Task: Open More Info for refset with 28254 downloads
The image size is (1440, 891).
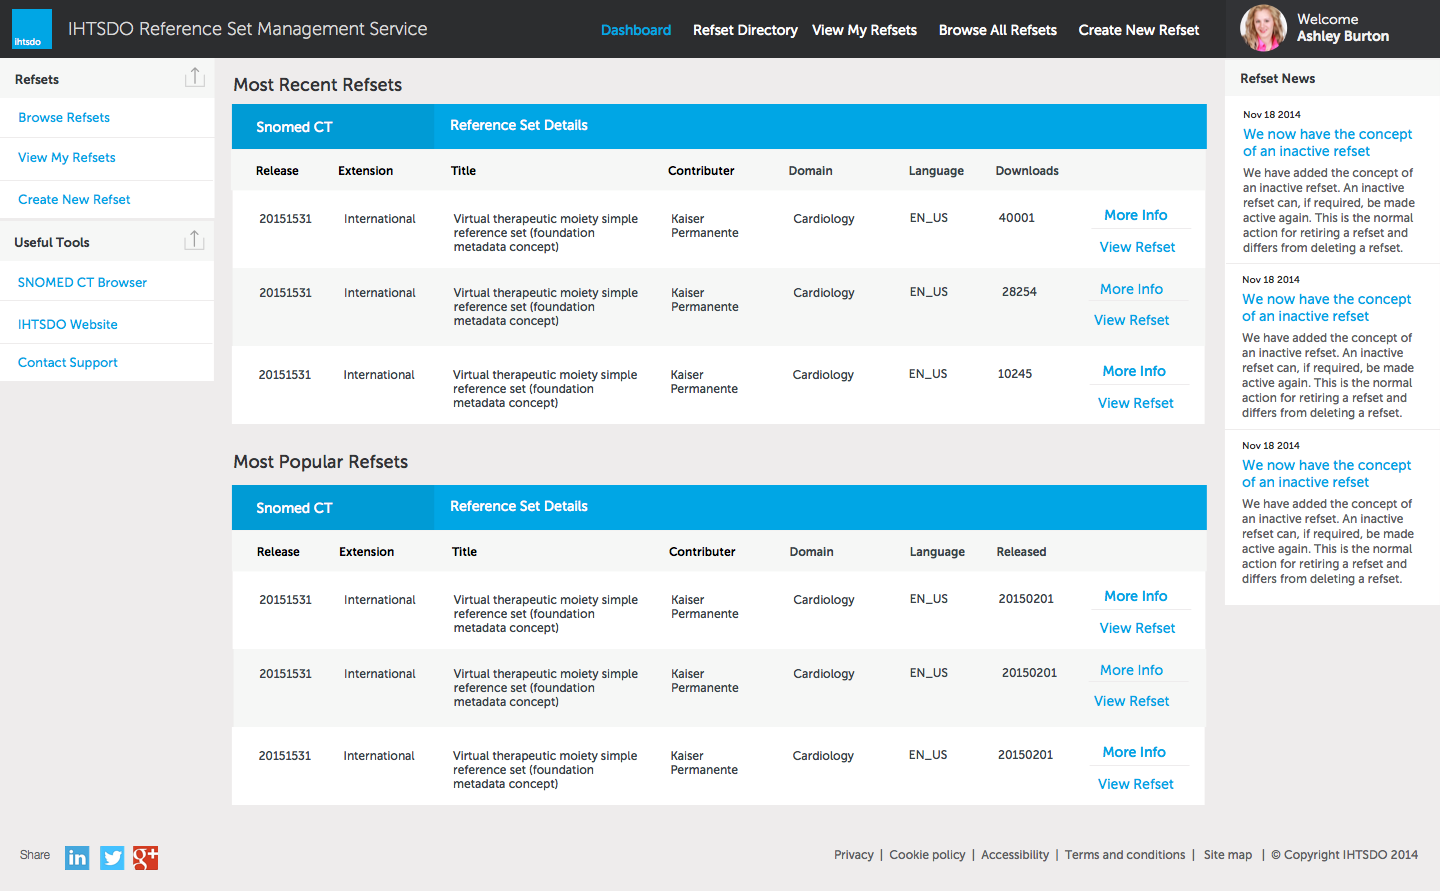Action: 1131,289
